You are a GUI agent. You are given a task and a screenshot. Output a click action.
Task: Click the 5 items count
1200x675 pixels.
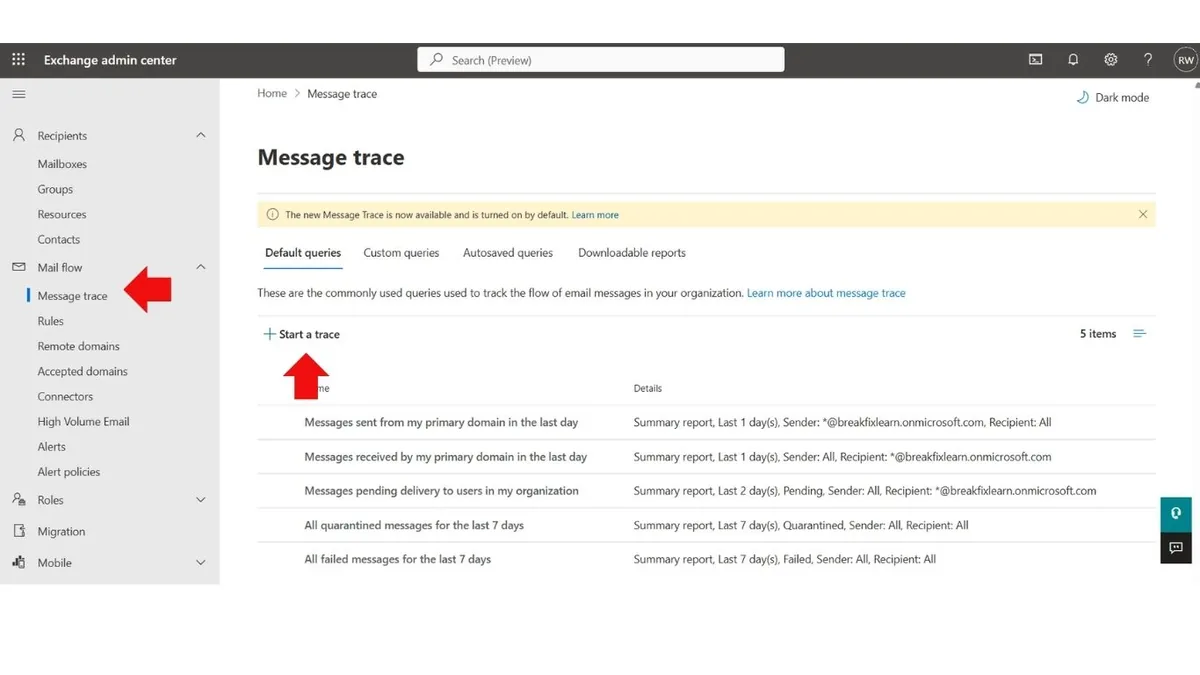pyautogui.click(x=1098, y=334)
